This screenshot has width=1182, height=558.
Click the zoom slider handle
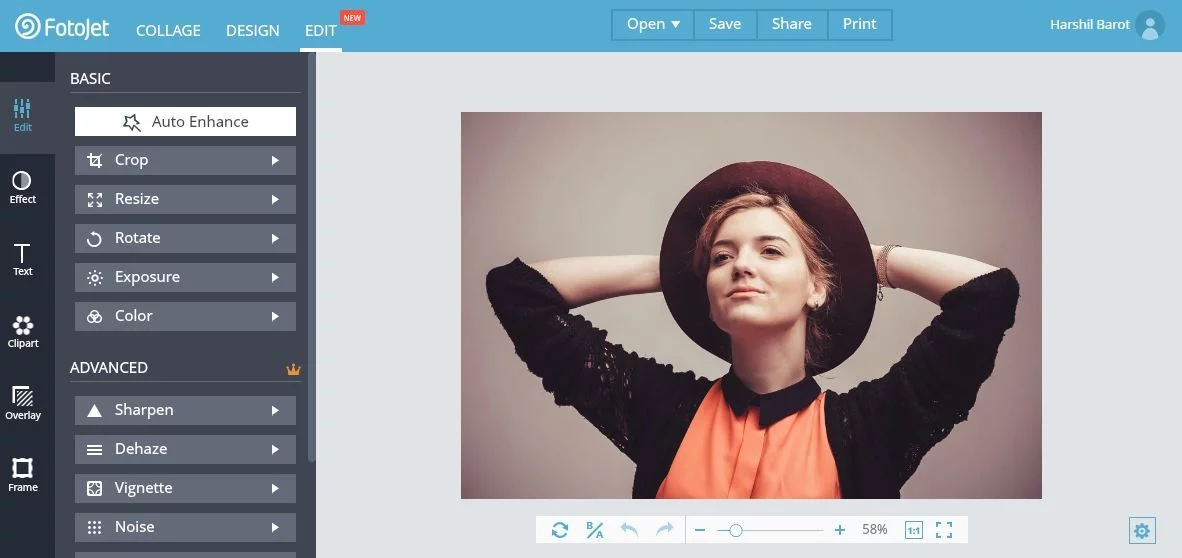coord(736,531)
